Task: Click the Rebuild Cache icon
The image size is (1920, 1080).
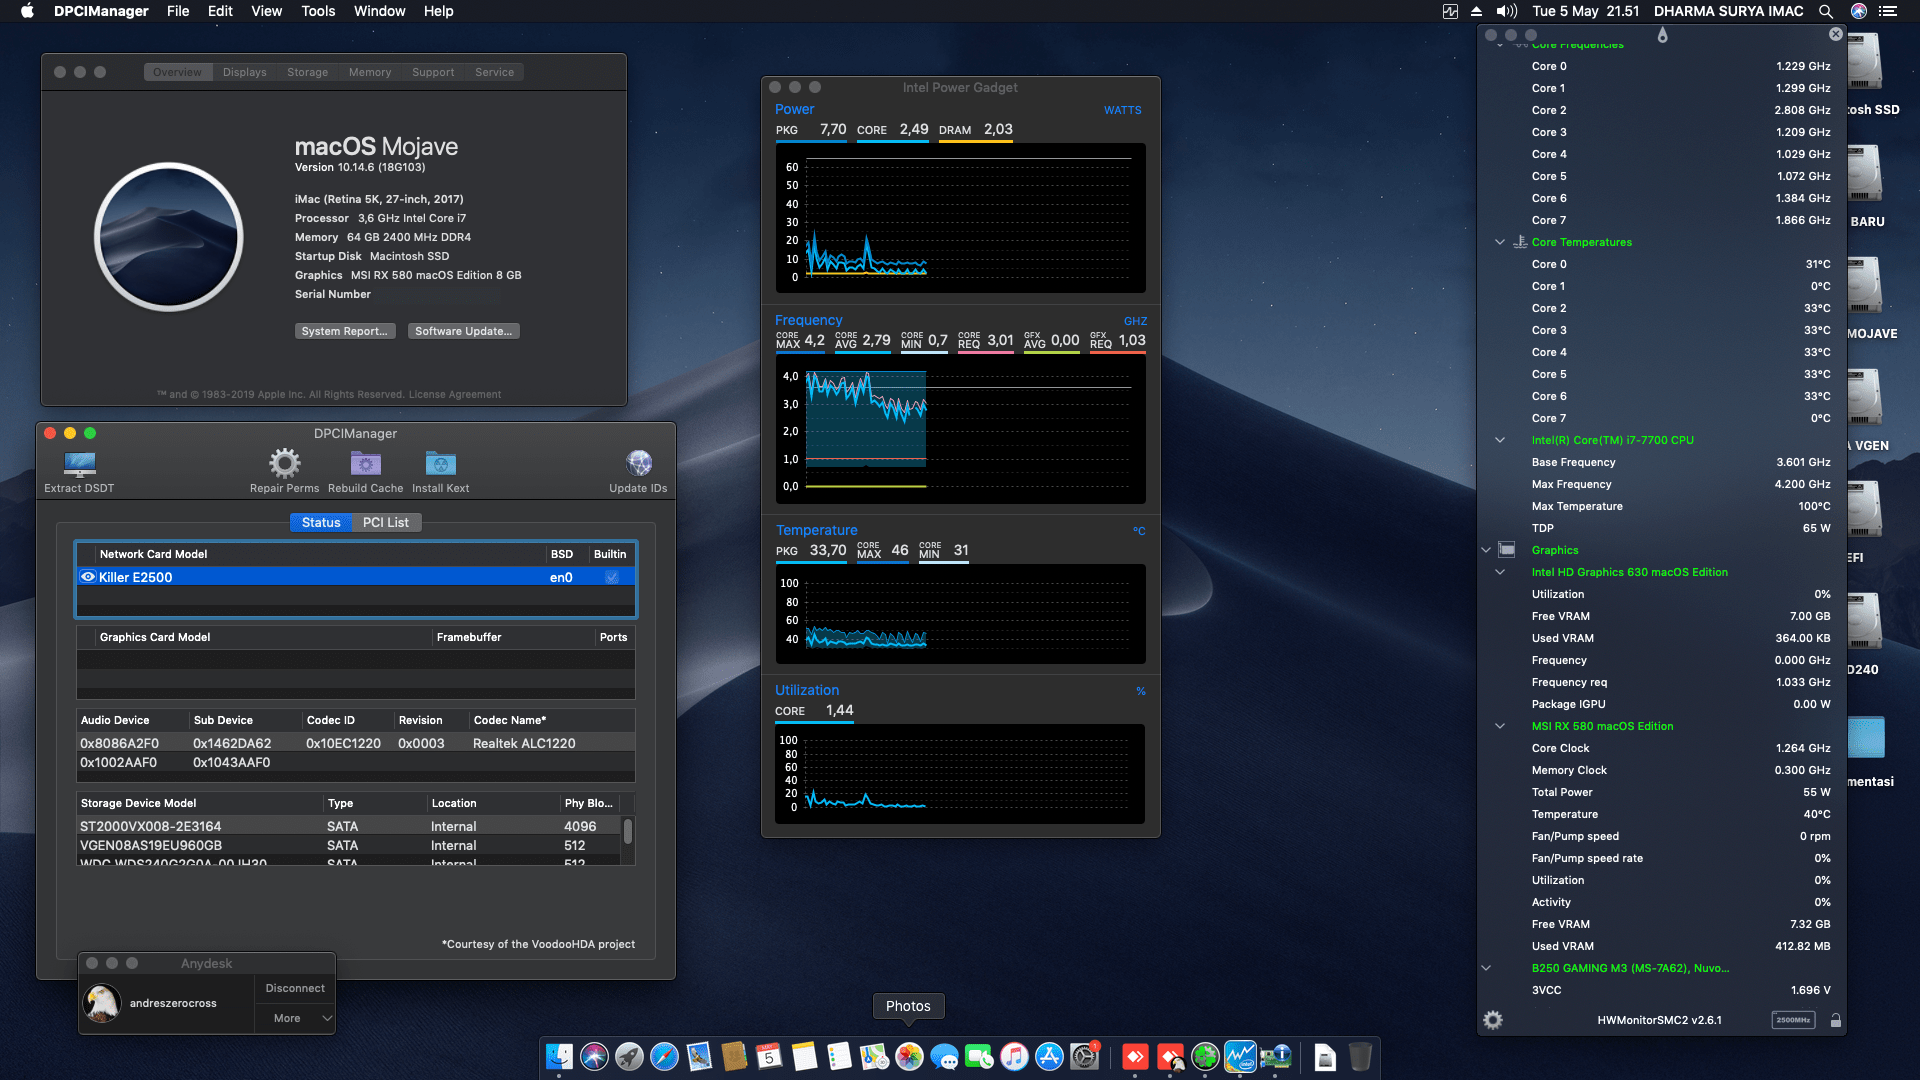Action: [366, 464]
